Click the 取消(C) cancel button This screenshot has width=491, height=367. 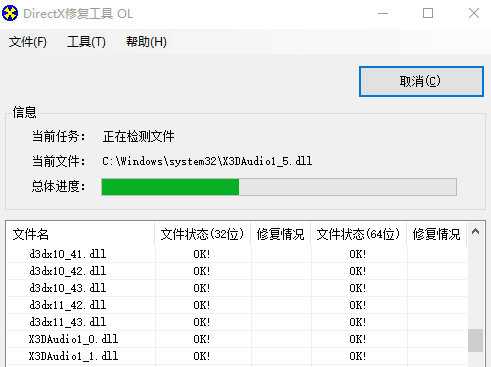point(421,81)
